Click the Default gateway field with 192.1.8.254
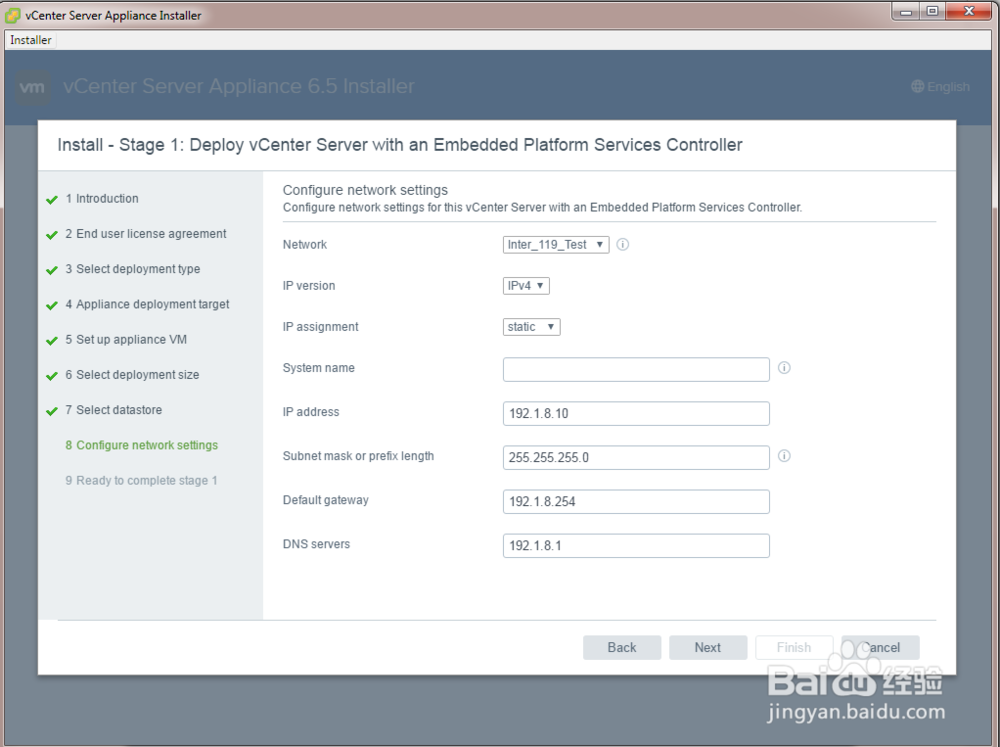The width and height of the screenshot is (1000, 747). [636, 501]
